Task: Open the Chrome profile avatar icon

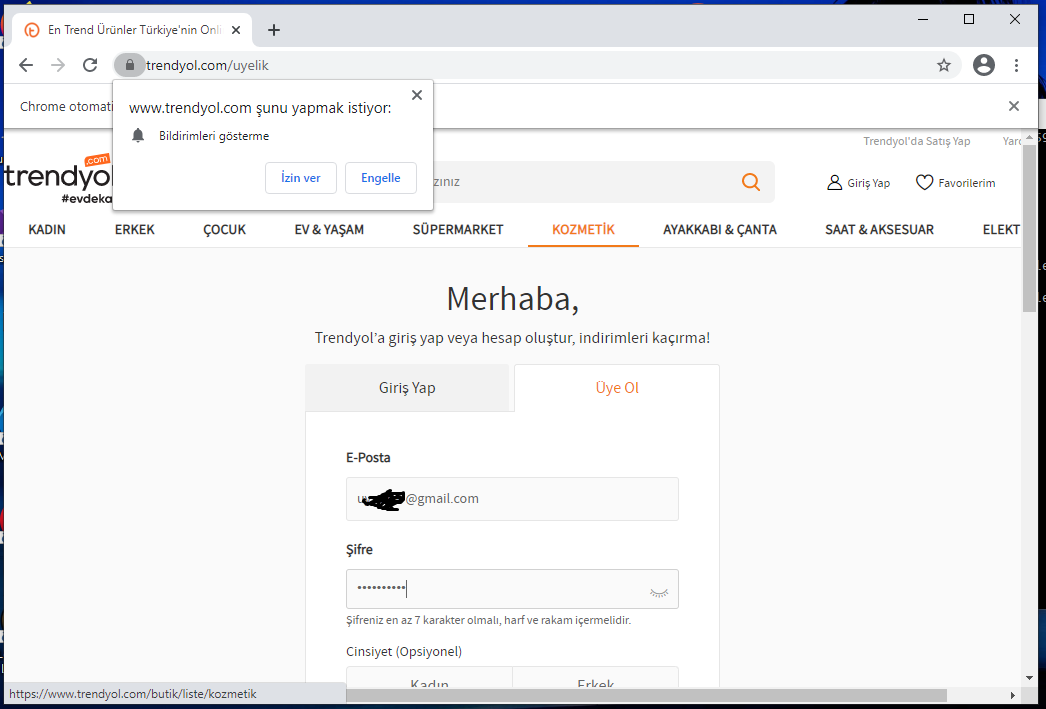Action: [984, 65]
